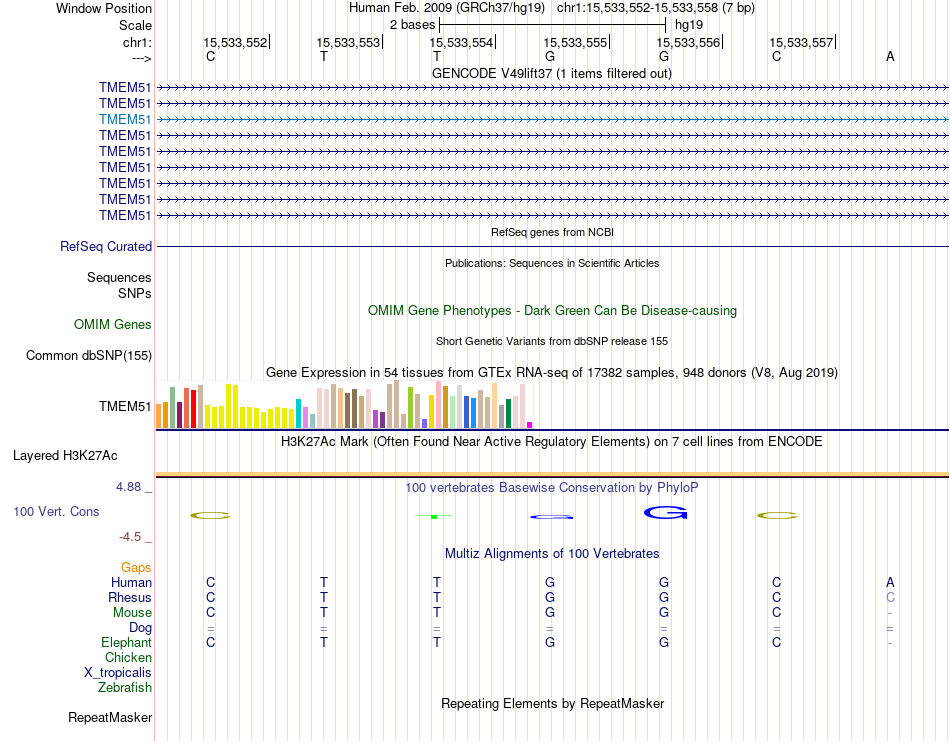This screenshot has height=741, width=950.
Task: Click faded C in the Rhesus alignment row
Action: (890, 597)
